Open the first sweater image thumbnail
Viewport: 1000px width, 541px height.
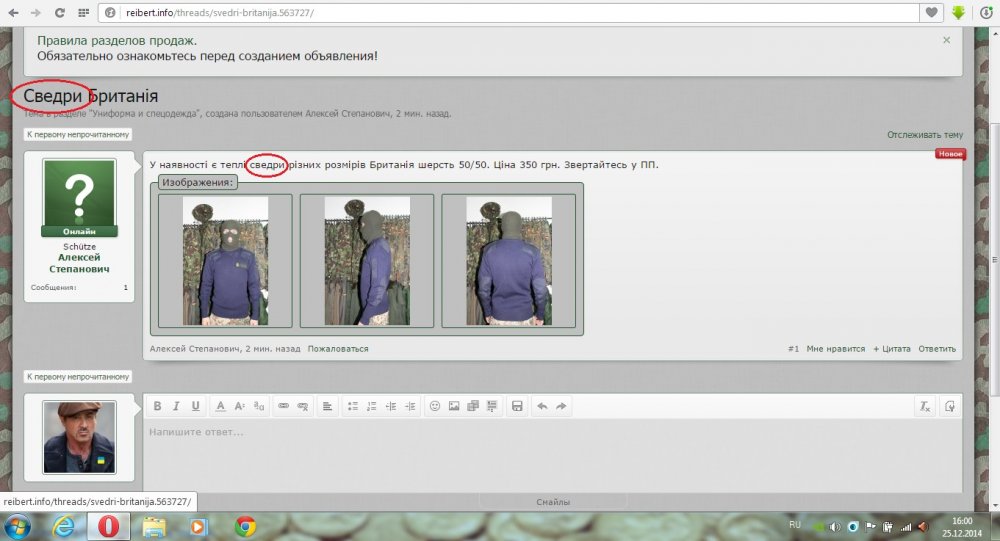coord(225,260)
